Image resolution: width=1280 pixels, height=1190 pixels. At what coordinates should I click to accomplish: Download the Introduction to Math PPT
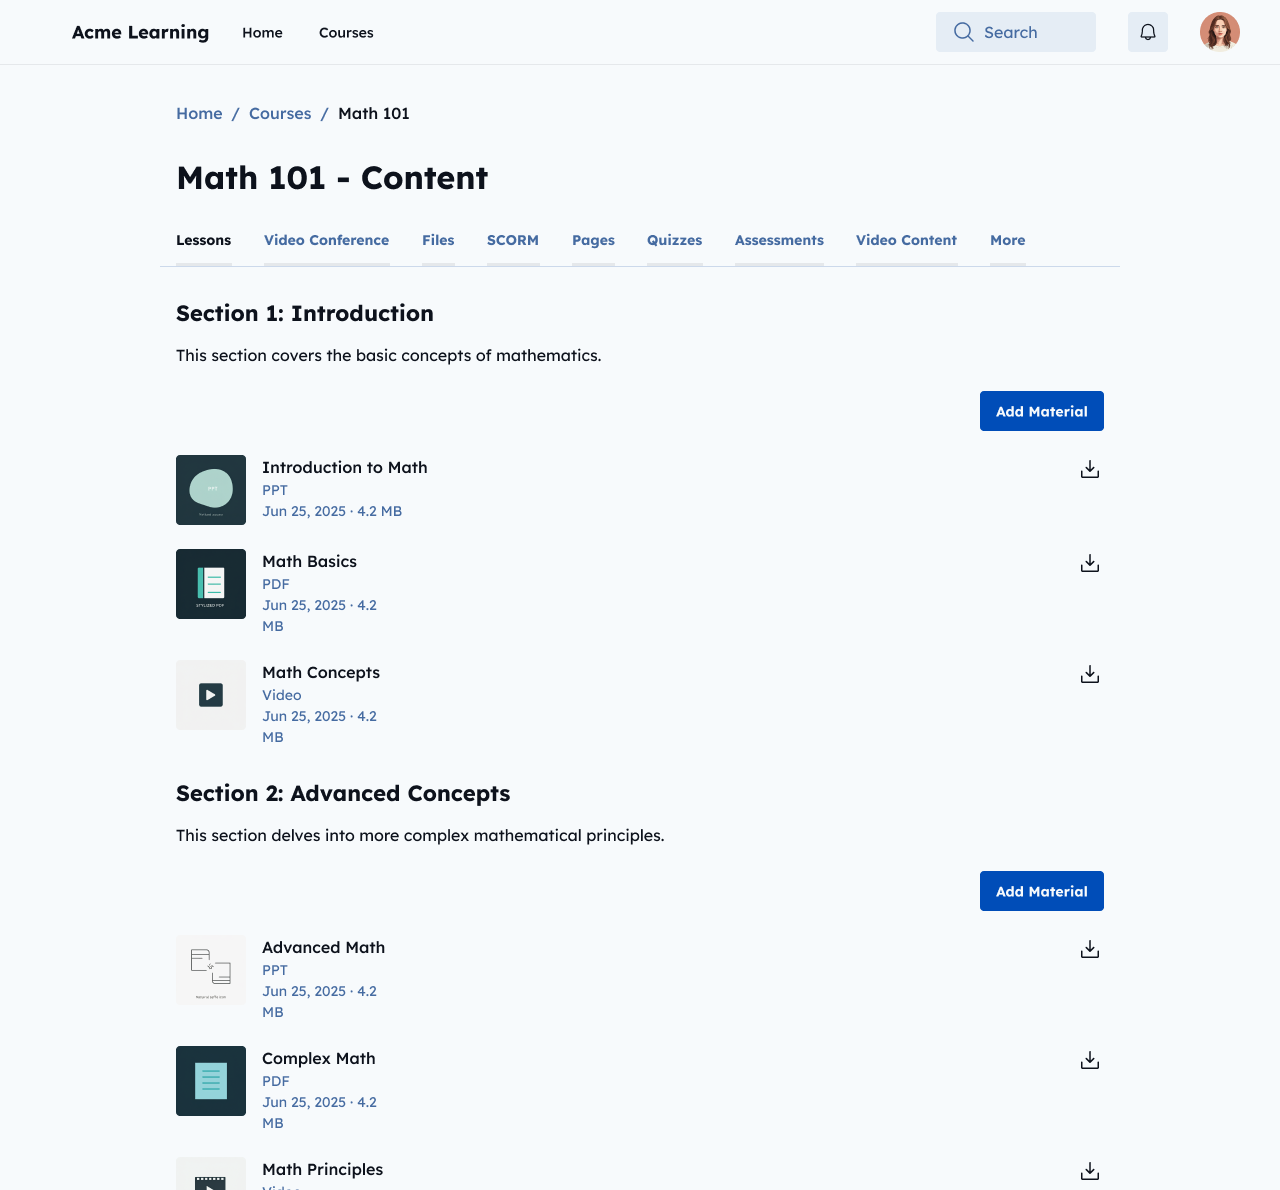click(x=1089, y=468)
